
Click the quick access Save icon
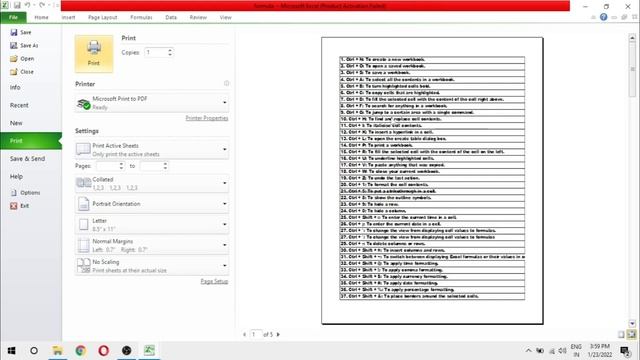pyautogui.click(x=17, y=5)
